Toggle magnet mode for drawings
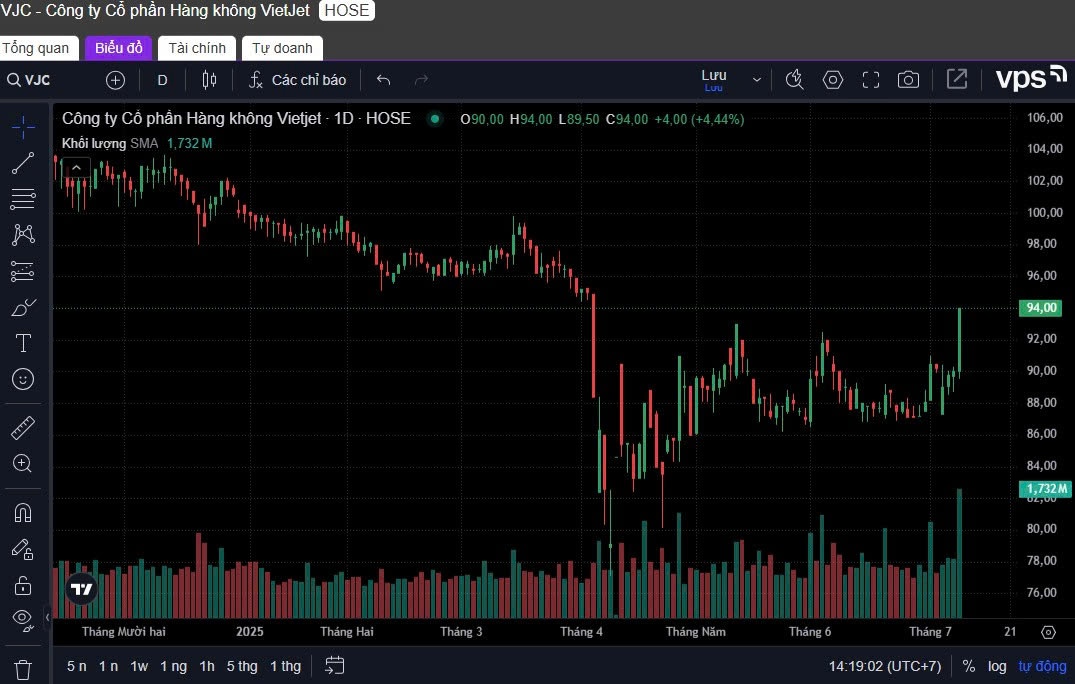 coord(22,513)
